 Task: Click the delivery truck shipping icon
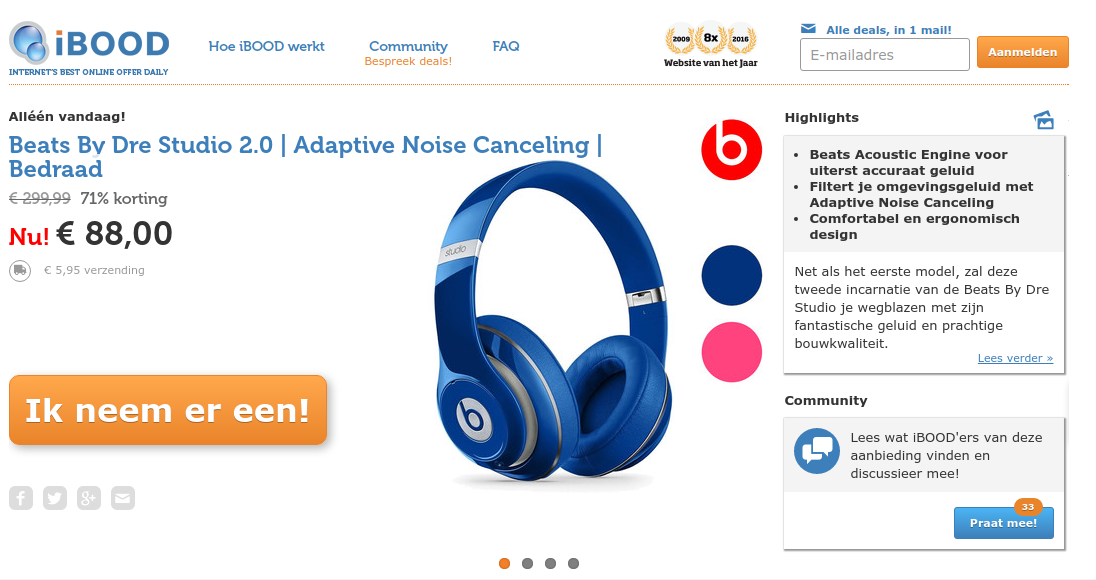pos(20,270)
